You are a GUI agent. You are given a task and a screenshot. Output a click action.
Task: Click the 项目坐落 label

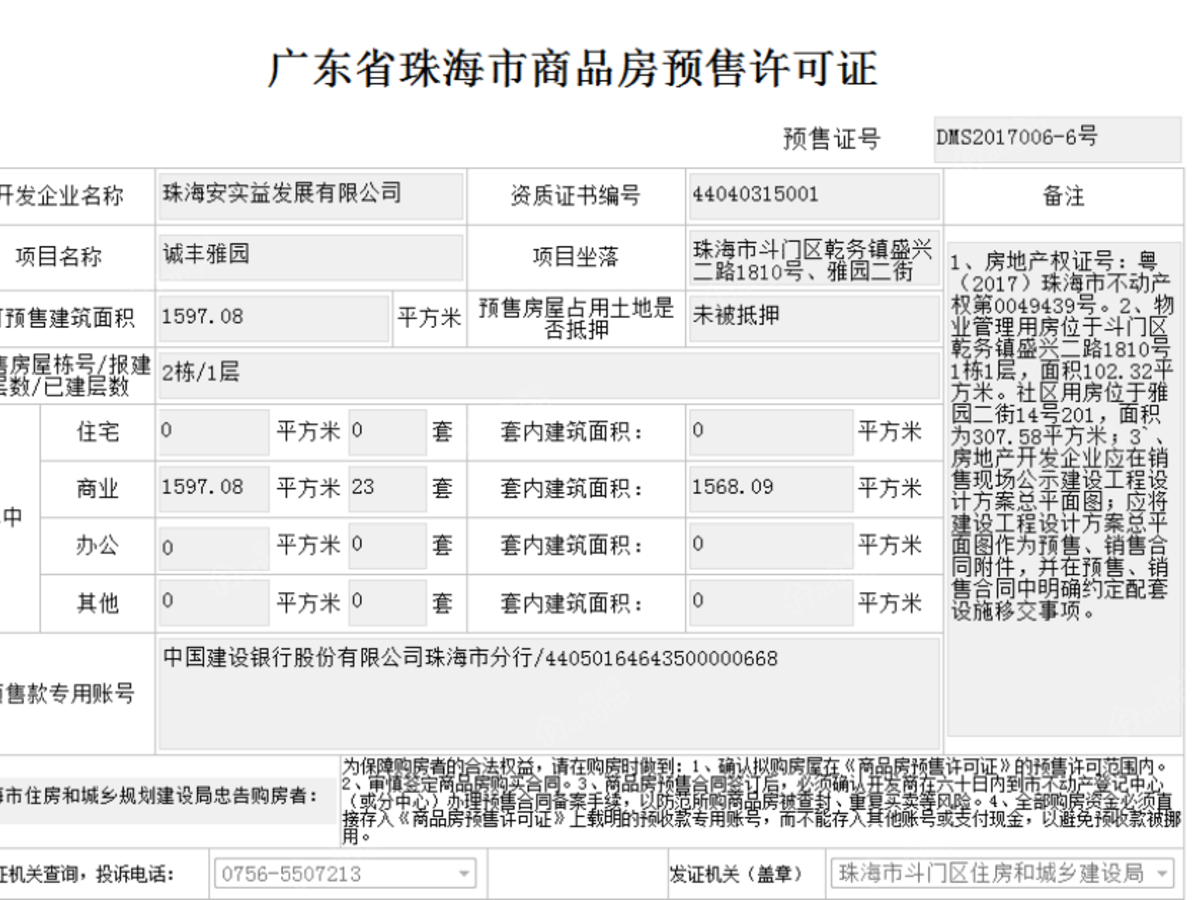point(575,258)
